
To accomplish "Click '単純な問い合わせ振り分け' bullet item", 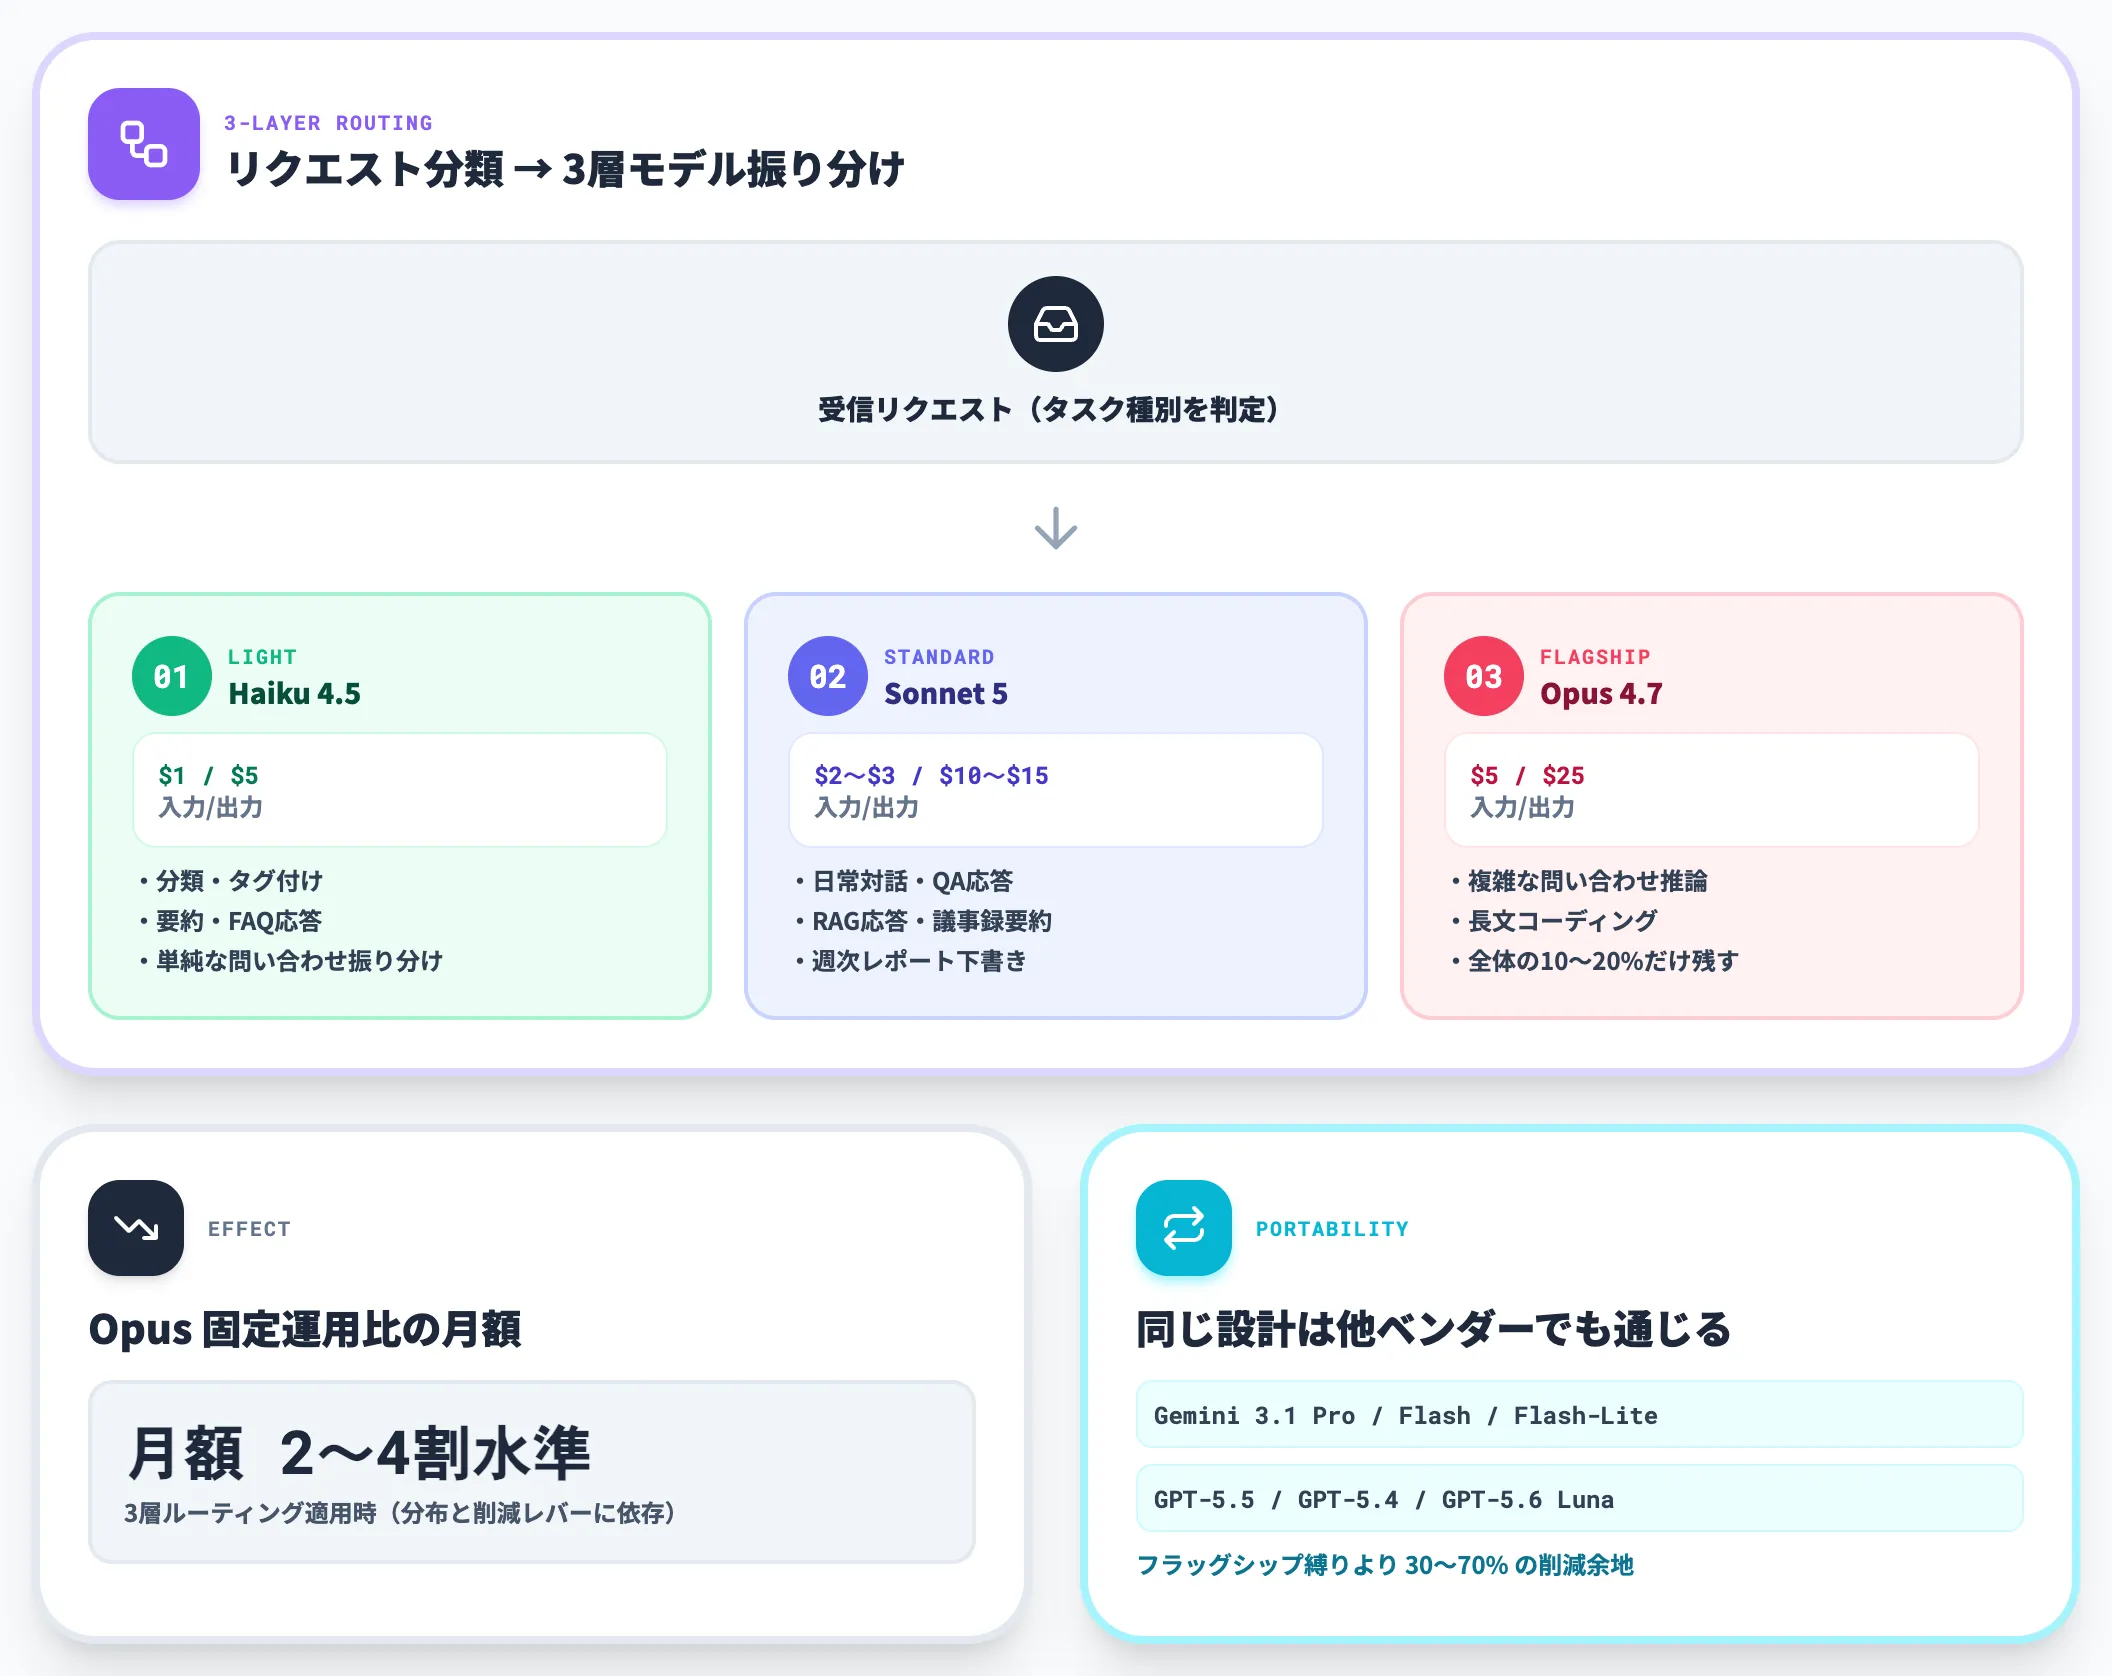I will (x=291, y=961).
